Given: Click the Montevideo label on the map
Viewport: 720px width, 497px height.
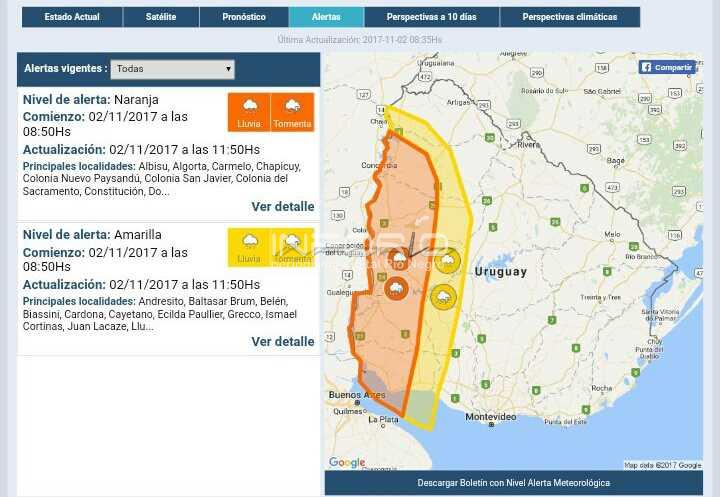Looking at the screenshot, I should (x=491, y=416).
